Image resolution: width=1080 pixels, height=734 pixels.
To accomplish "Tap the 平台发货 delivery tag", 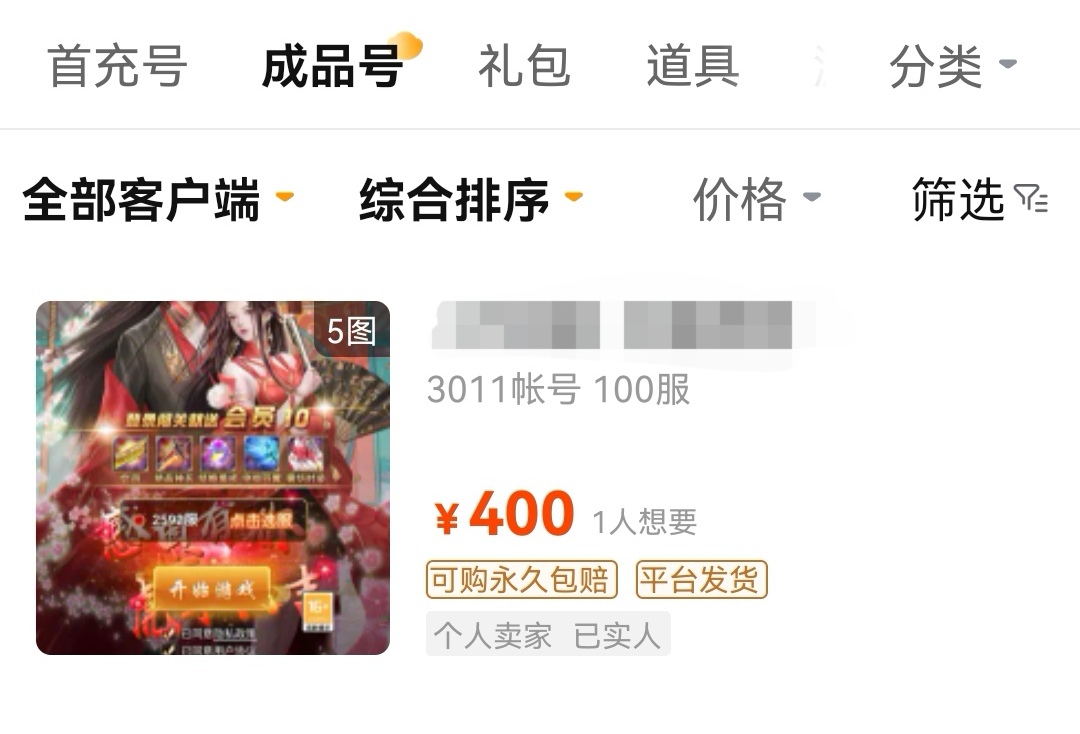I will click(x=701, y=579).
